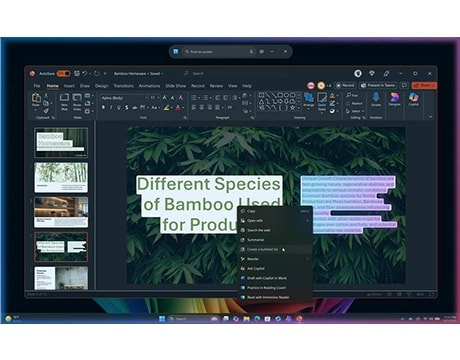The image size is (460, 360).
Task: Toggle Underline formatting
Action: 119,107
